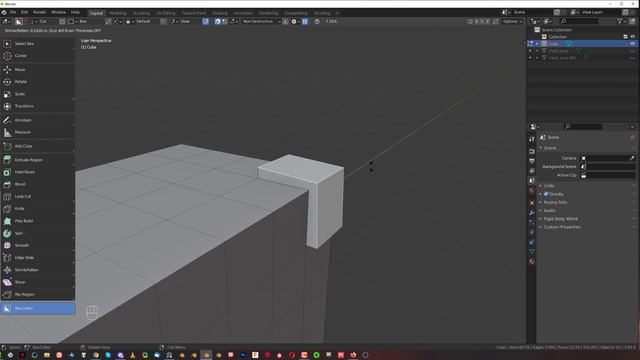Toggle Collection exclude-from-view-layer checkbox
Screen dimensions: 640x360
pos(625,37)
